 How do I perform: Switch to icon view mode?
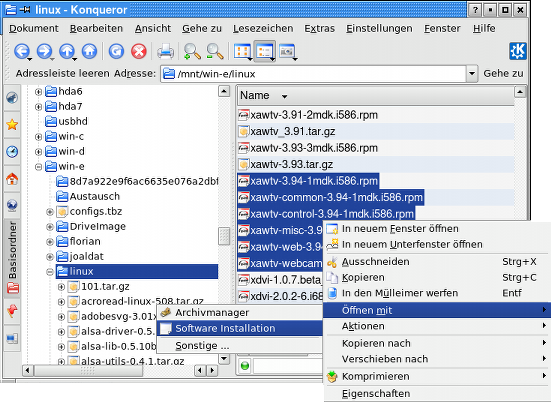pos(242,52)
